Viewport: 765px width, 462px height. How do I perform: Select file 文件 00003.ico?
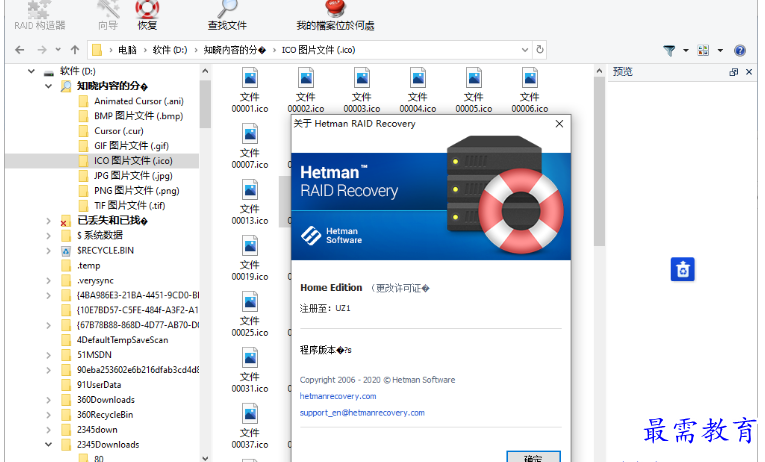[x=362, y=90]
